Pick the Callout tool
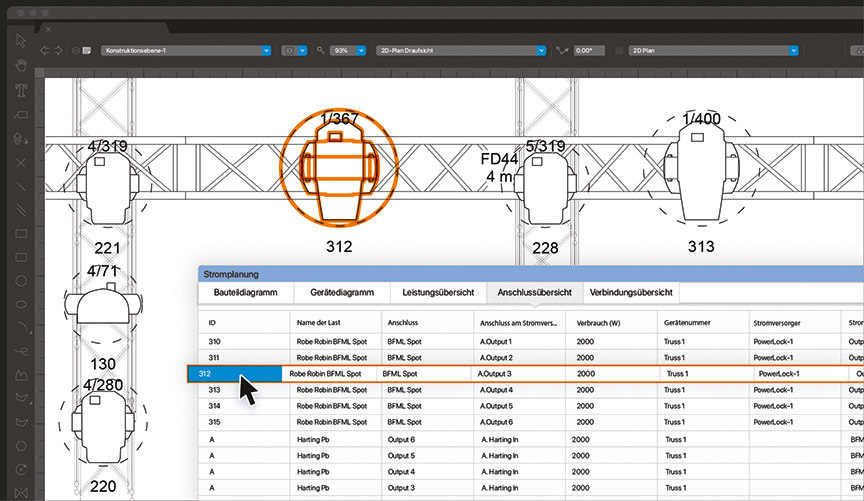Image resolution: width=864 pixels, height=501 pixels. pos(21,115)
